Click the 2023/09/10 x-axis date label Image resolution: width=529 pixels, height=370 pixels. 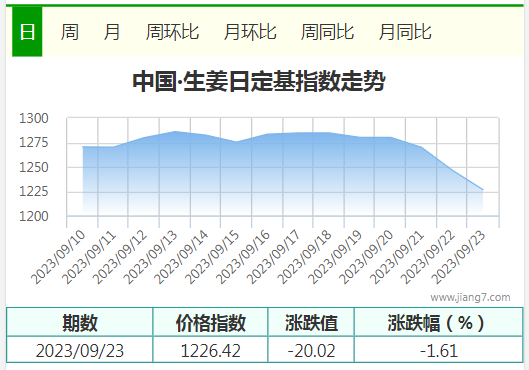(58, 257)
